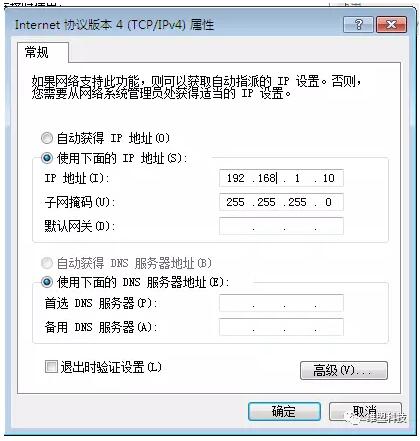The height and width of the screenshot is (441, 420).
Task: Click the IP 地址 input field
Action: (281, 178)
